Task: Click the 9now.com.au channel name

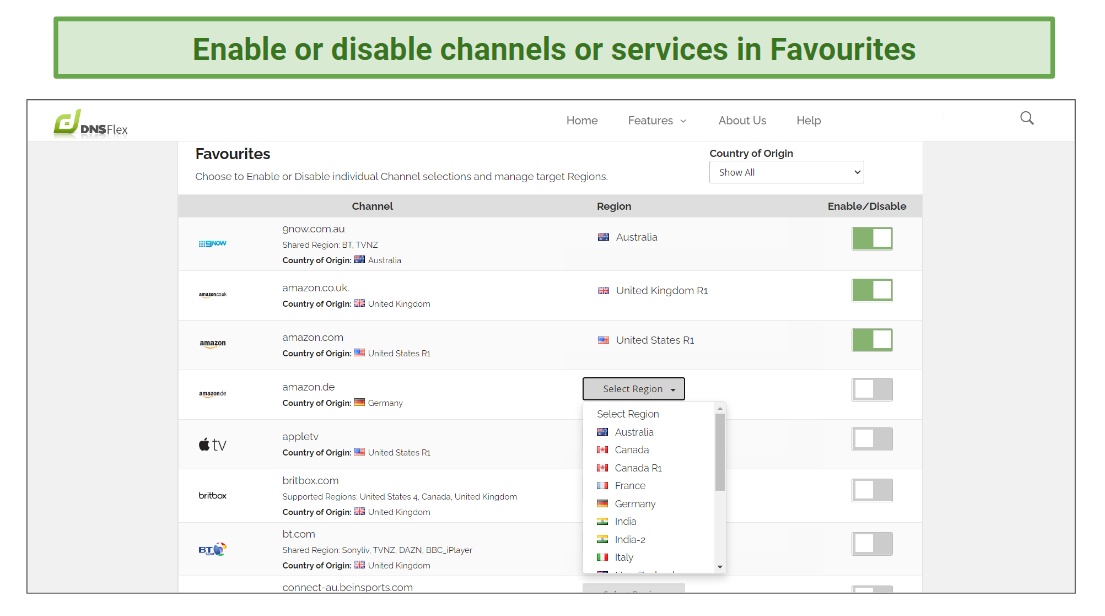Action: point(313,229)
